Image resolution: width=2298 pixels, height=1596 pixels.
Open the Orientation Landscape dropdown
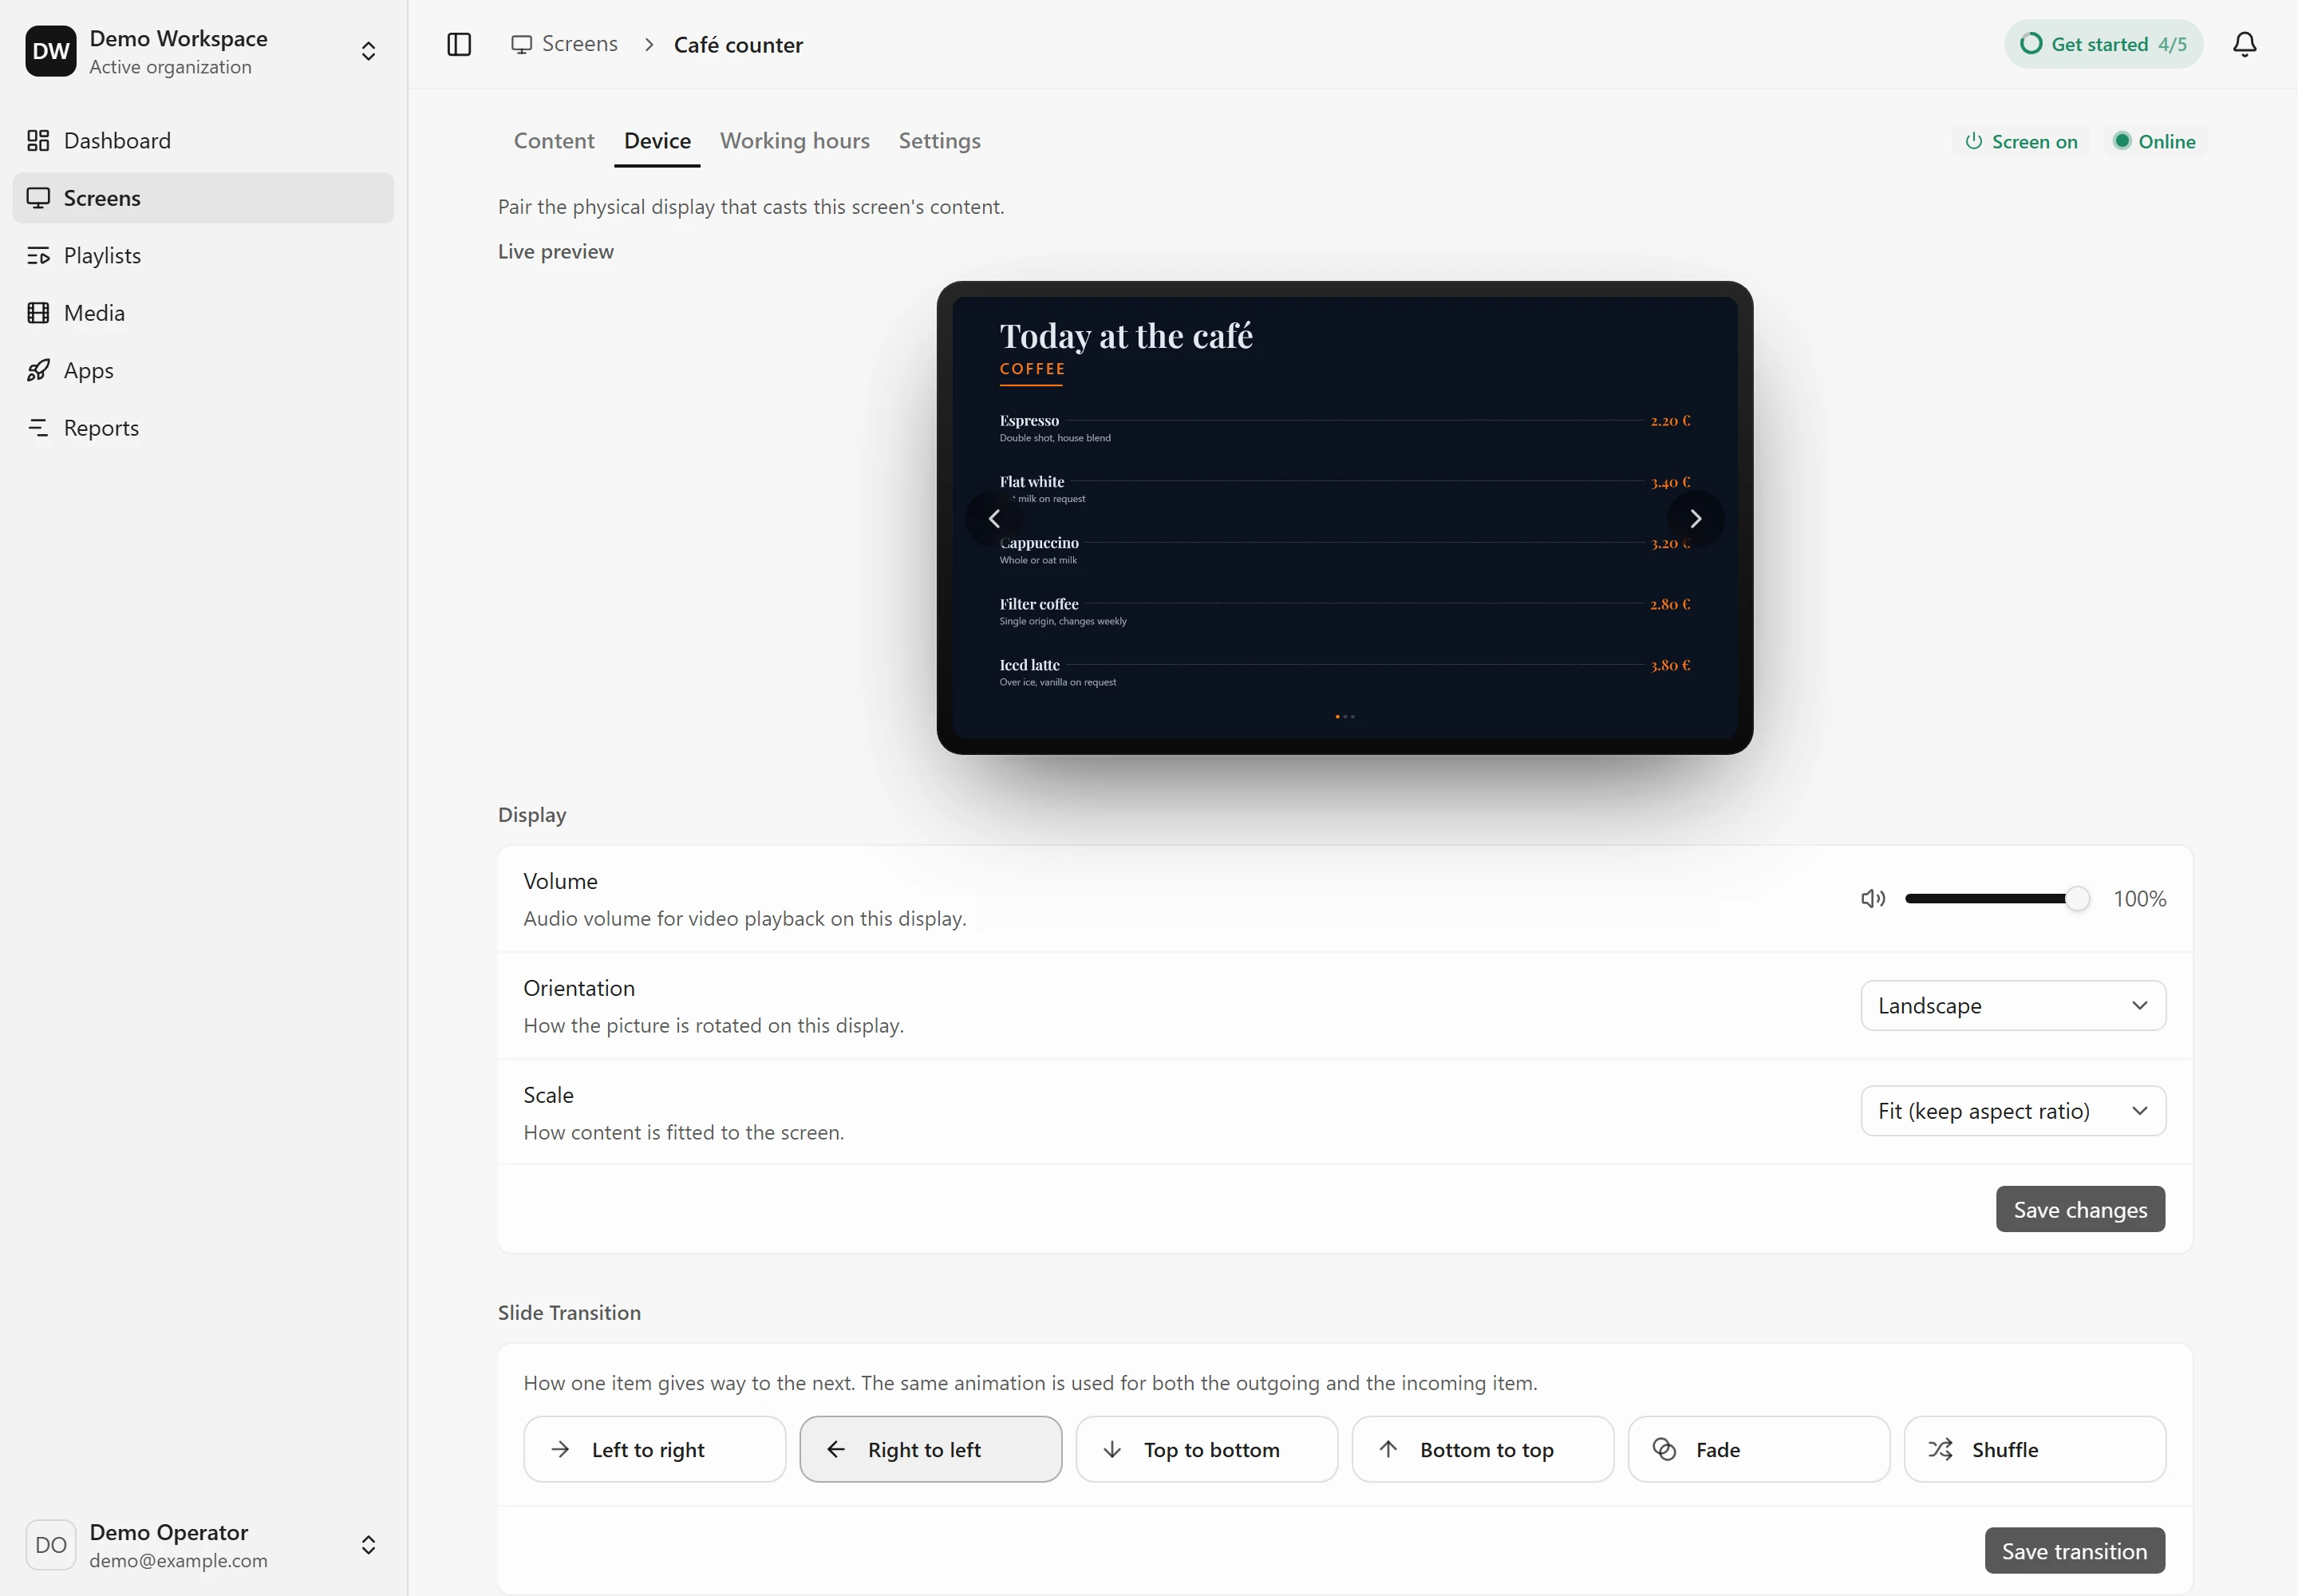2012,1006
